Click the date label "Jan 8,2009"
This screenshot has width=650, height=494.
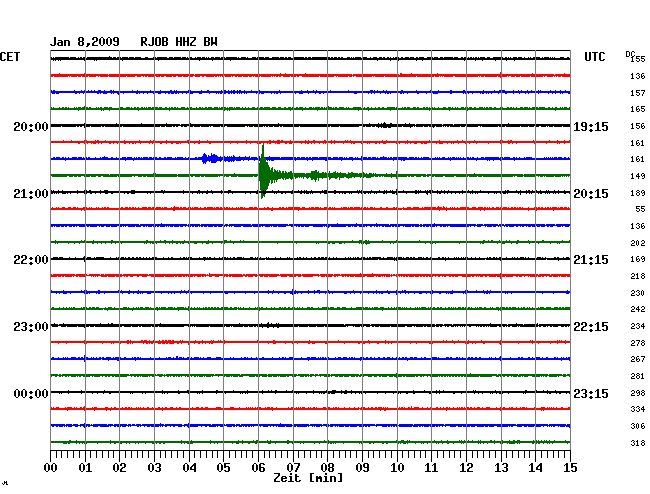coord(85,42)
